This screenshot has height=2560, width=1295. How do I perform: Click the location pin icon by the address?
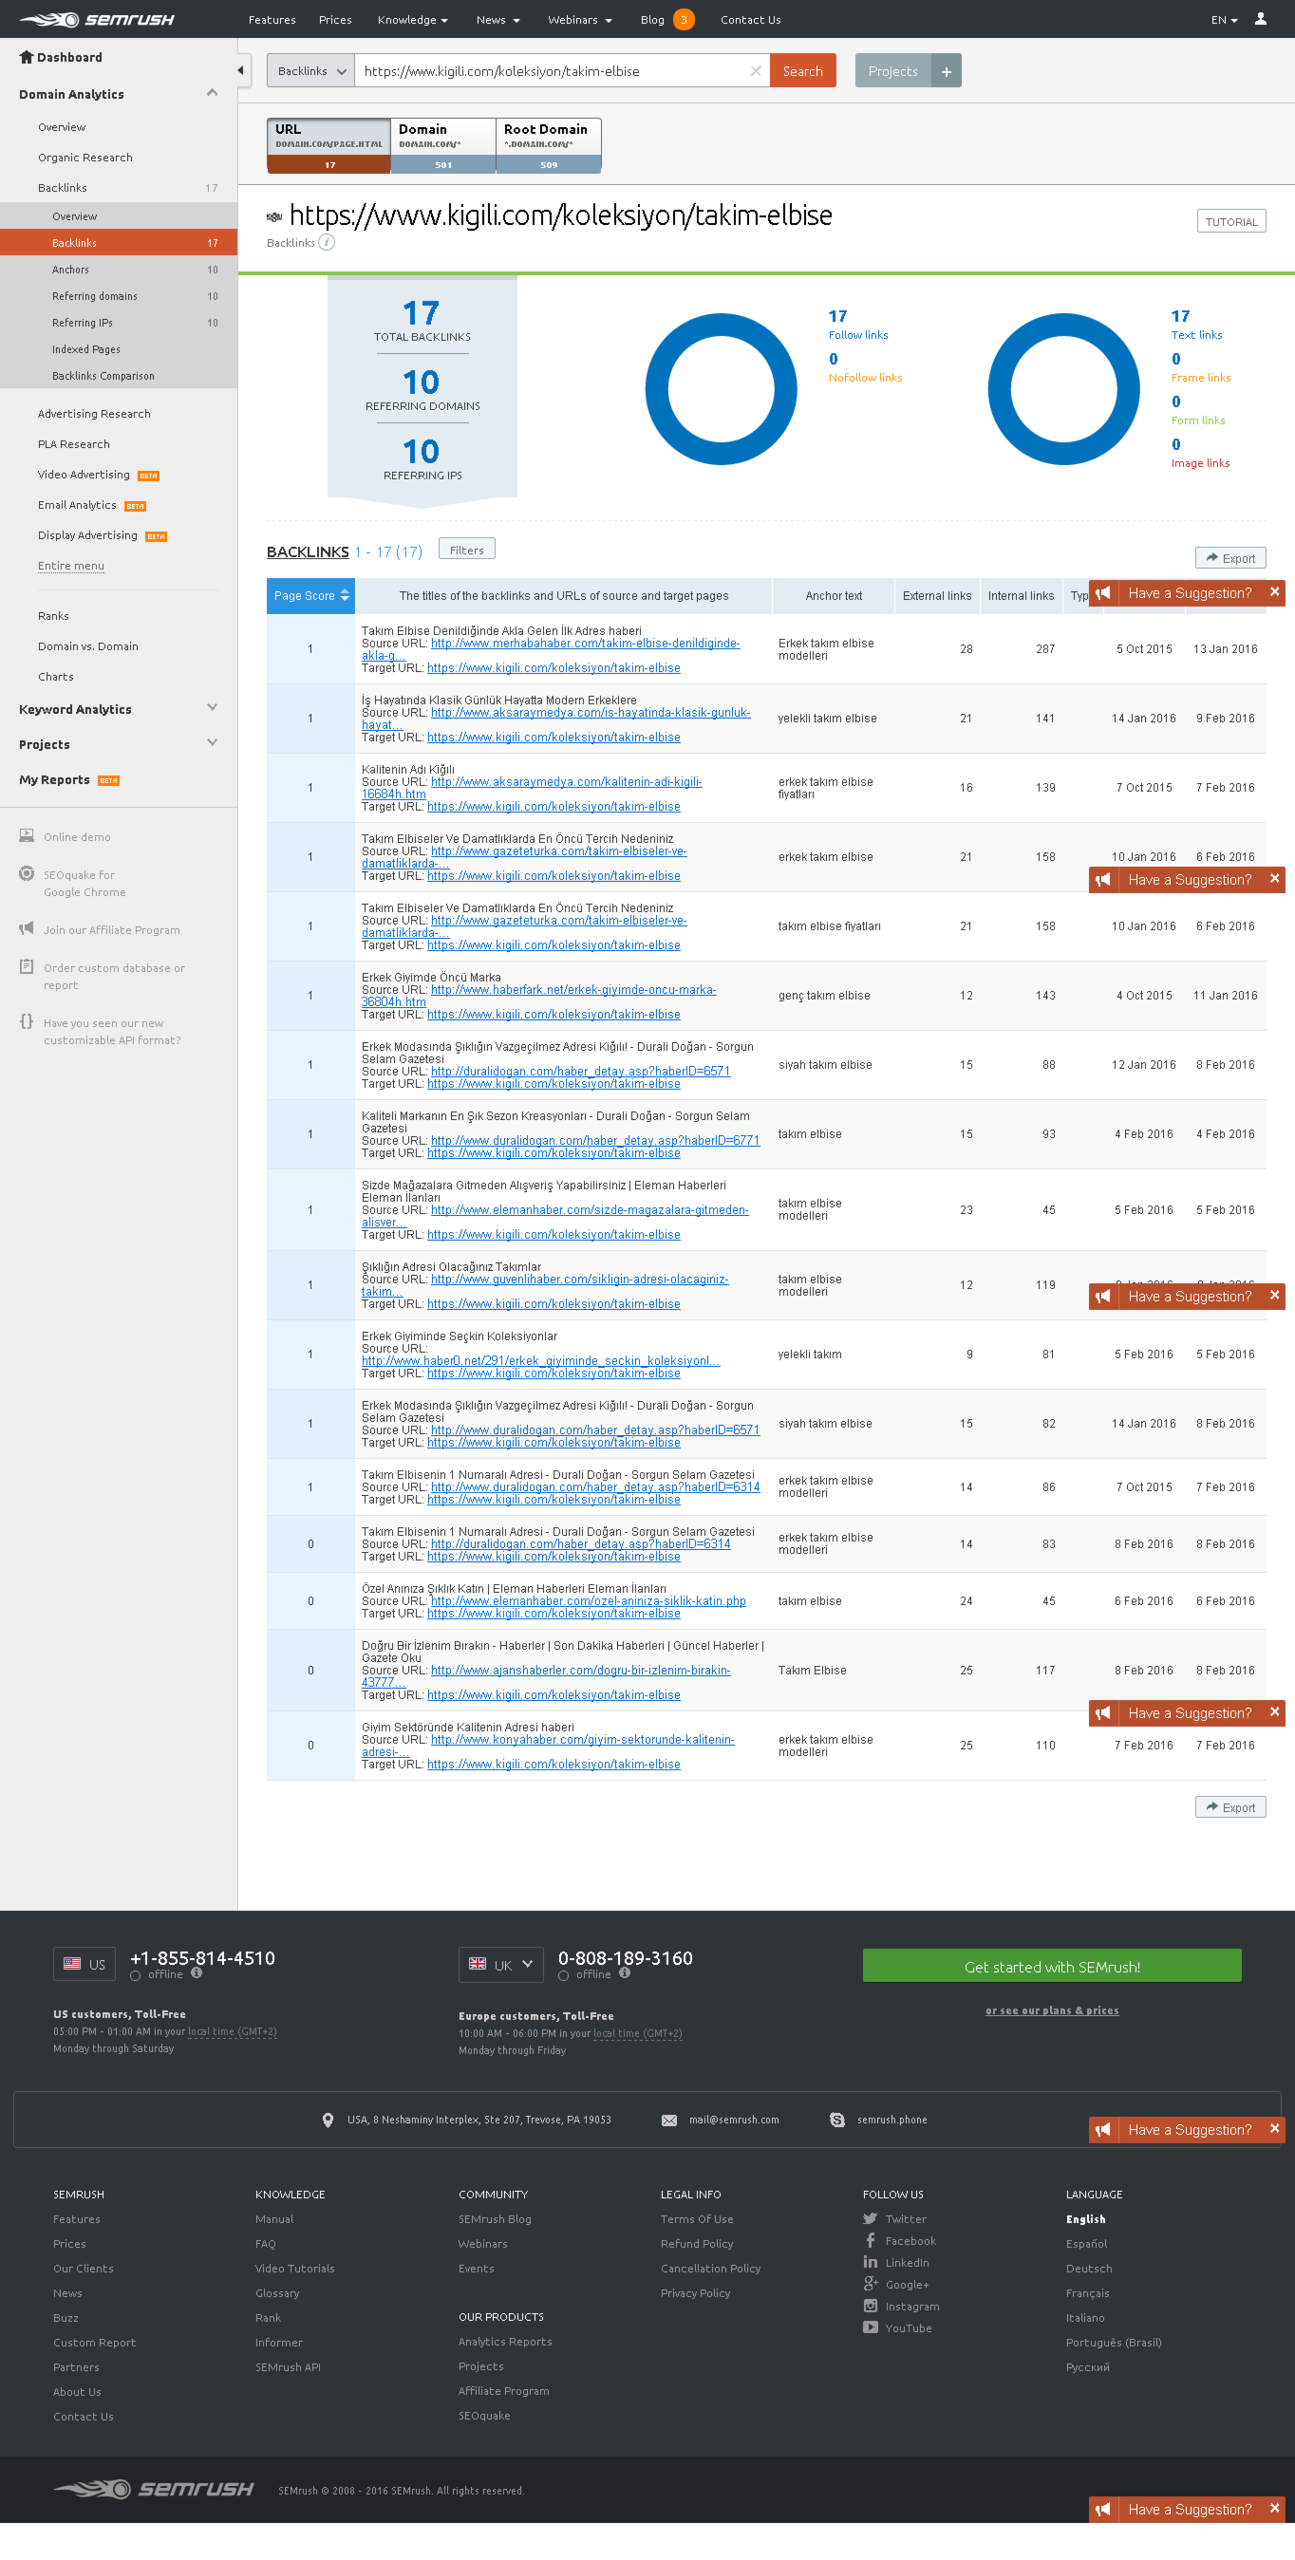[x=327, y=2119]
